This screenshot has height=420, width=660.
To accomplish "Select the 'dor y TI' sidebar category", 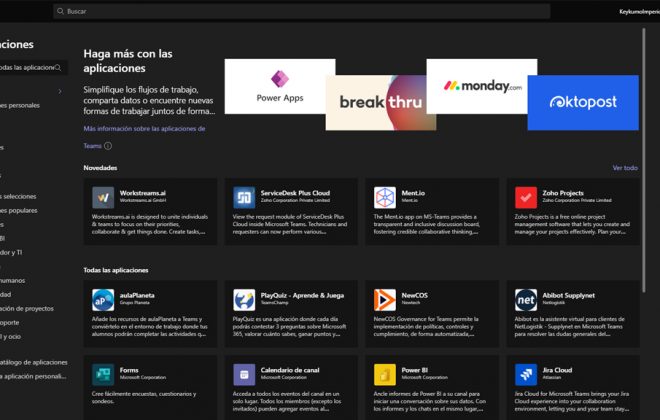I will [11, 253].
